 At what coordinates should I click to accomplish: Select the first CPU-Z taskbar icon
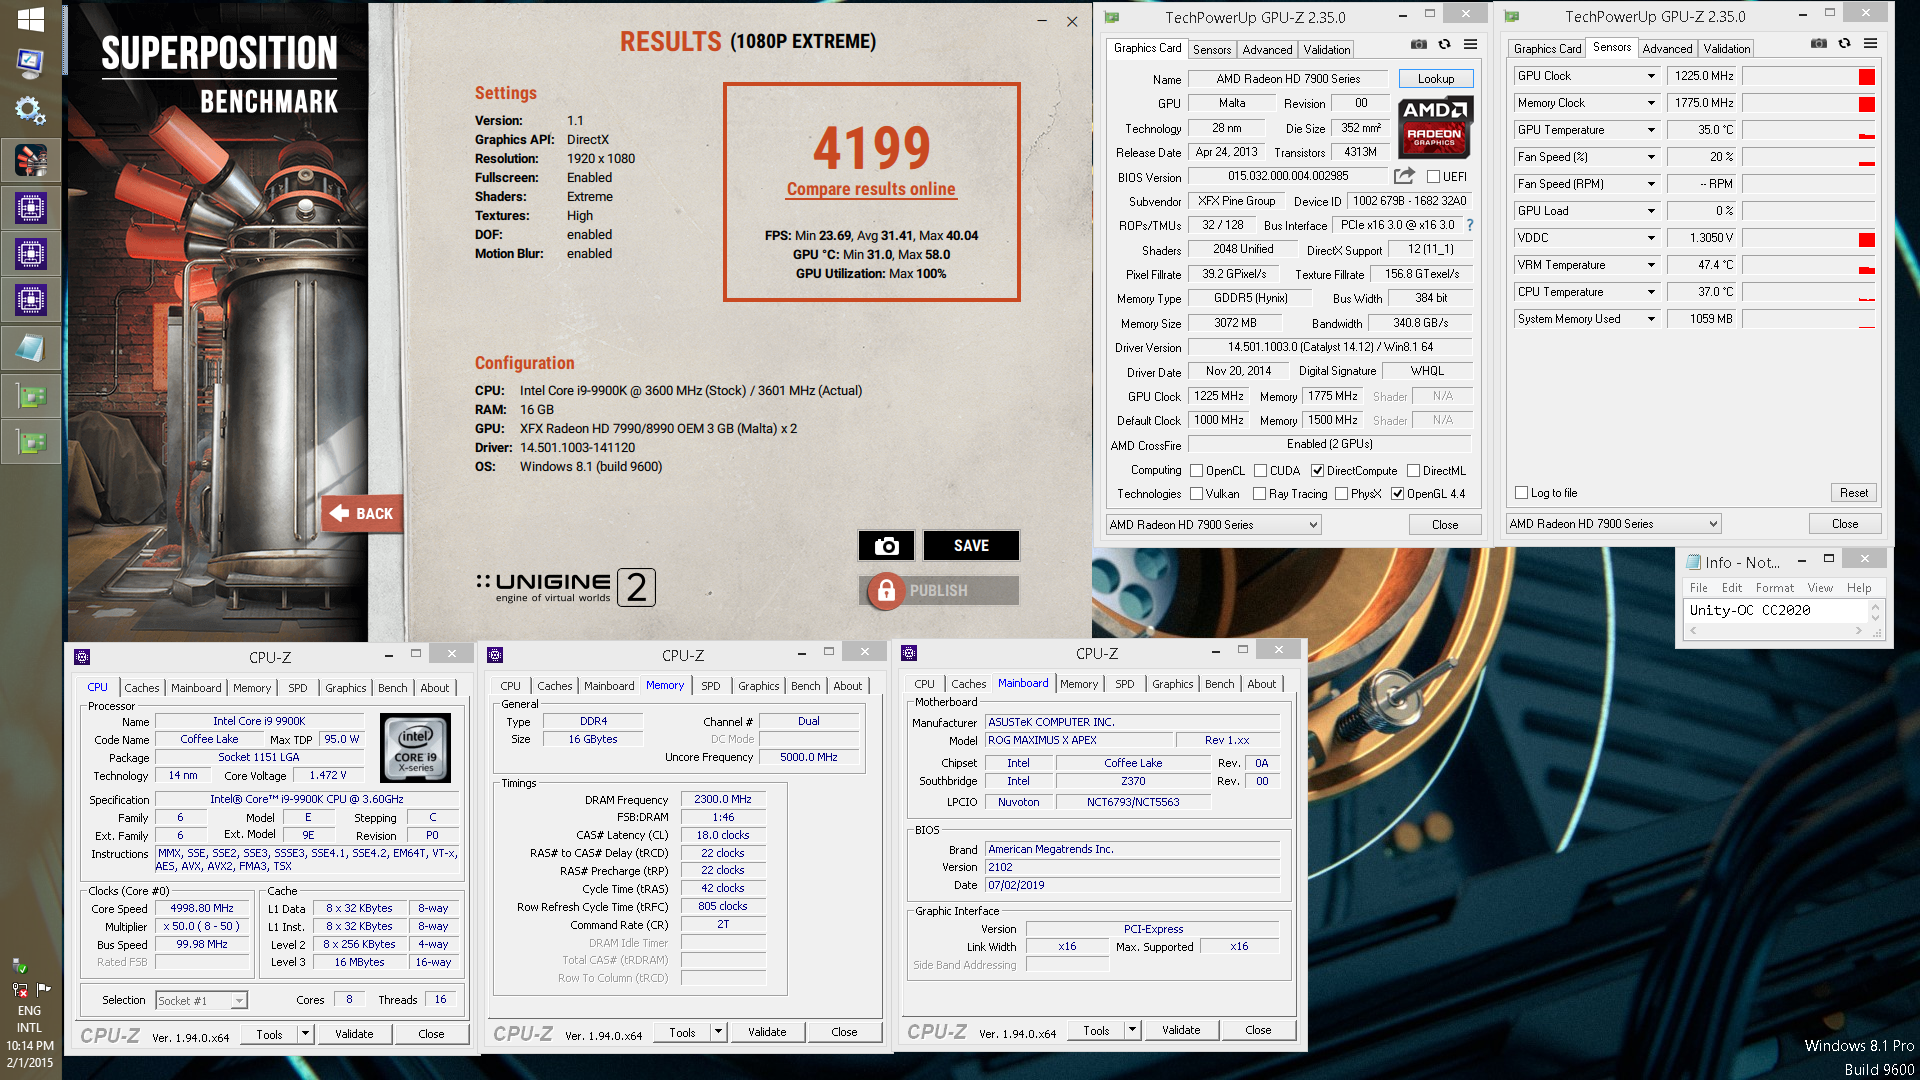(x=30, y=208)
